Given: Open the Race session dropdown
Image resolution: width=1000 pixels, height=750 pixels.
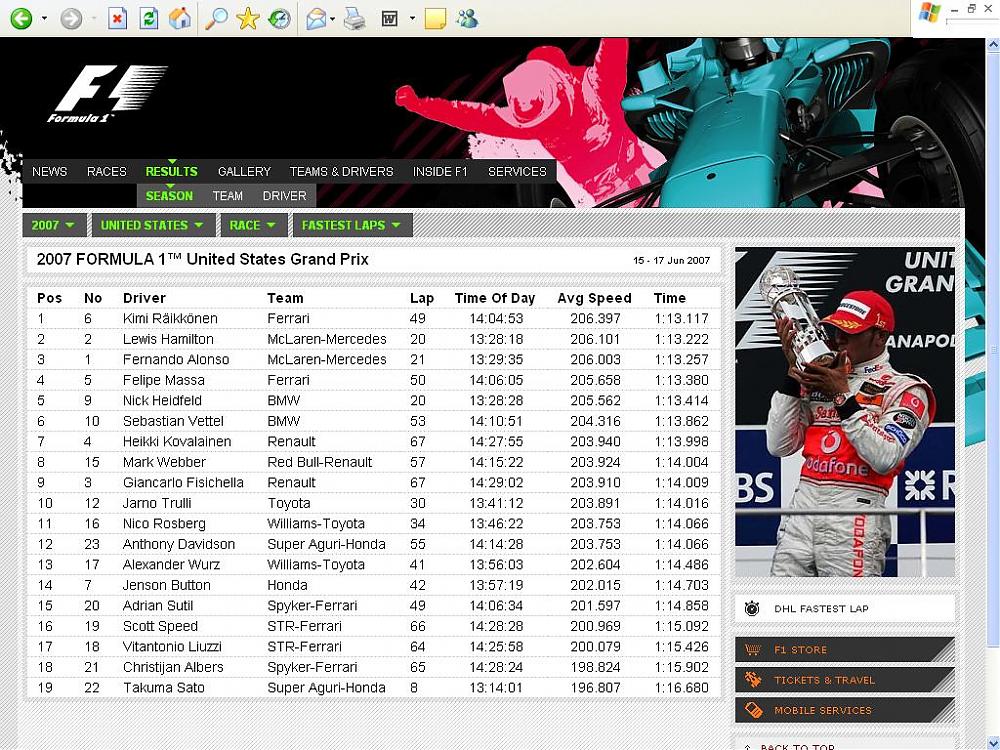Looking at the screenshot, I should pos(253,225).
